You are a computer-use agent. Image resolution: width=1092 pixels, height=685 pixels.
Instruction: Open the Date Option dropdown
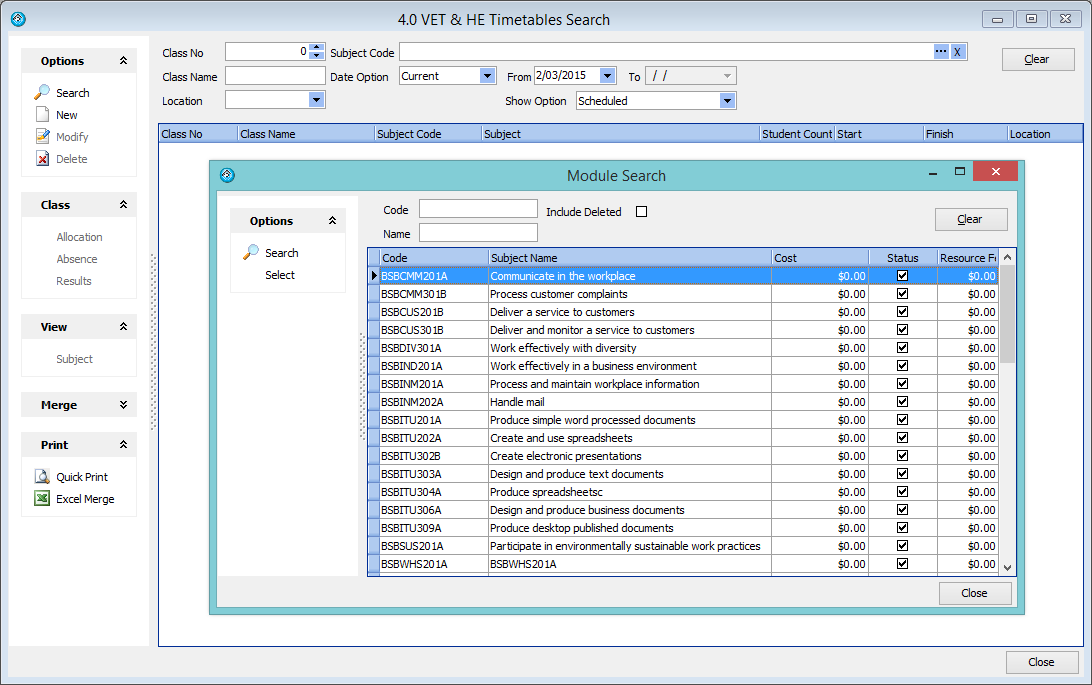coord(487,76)
